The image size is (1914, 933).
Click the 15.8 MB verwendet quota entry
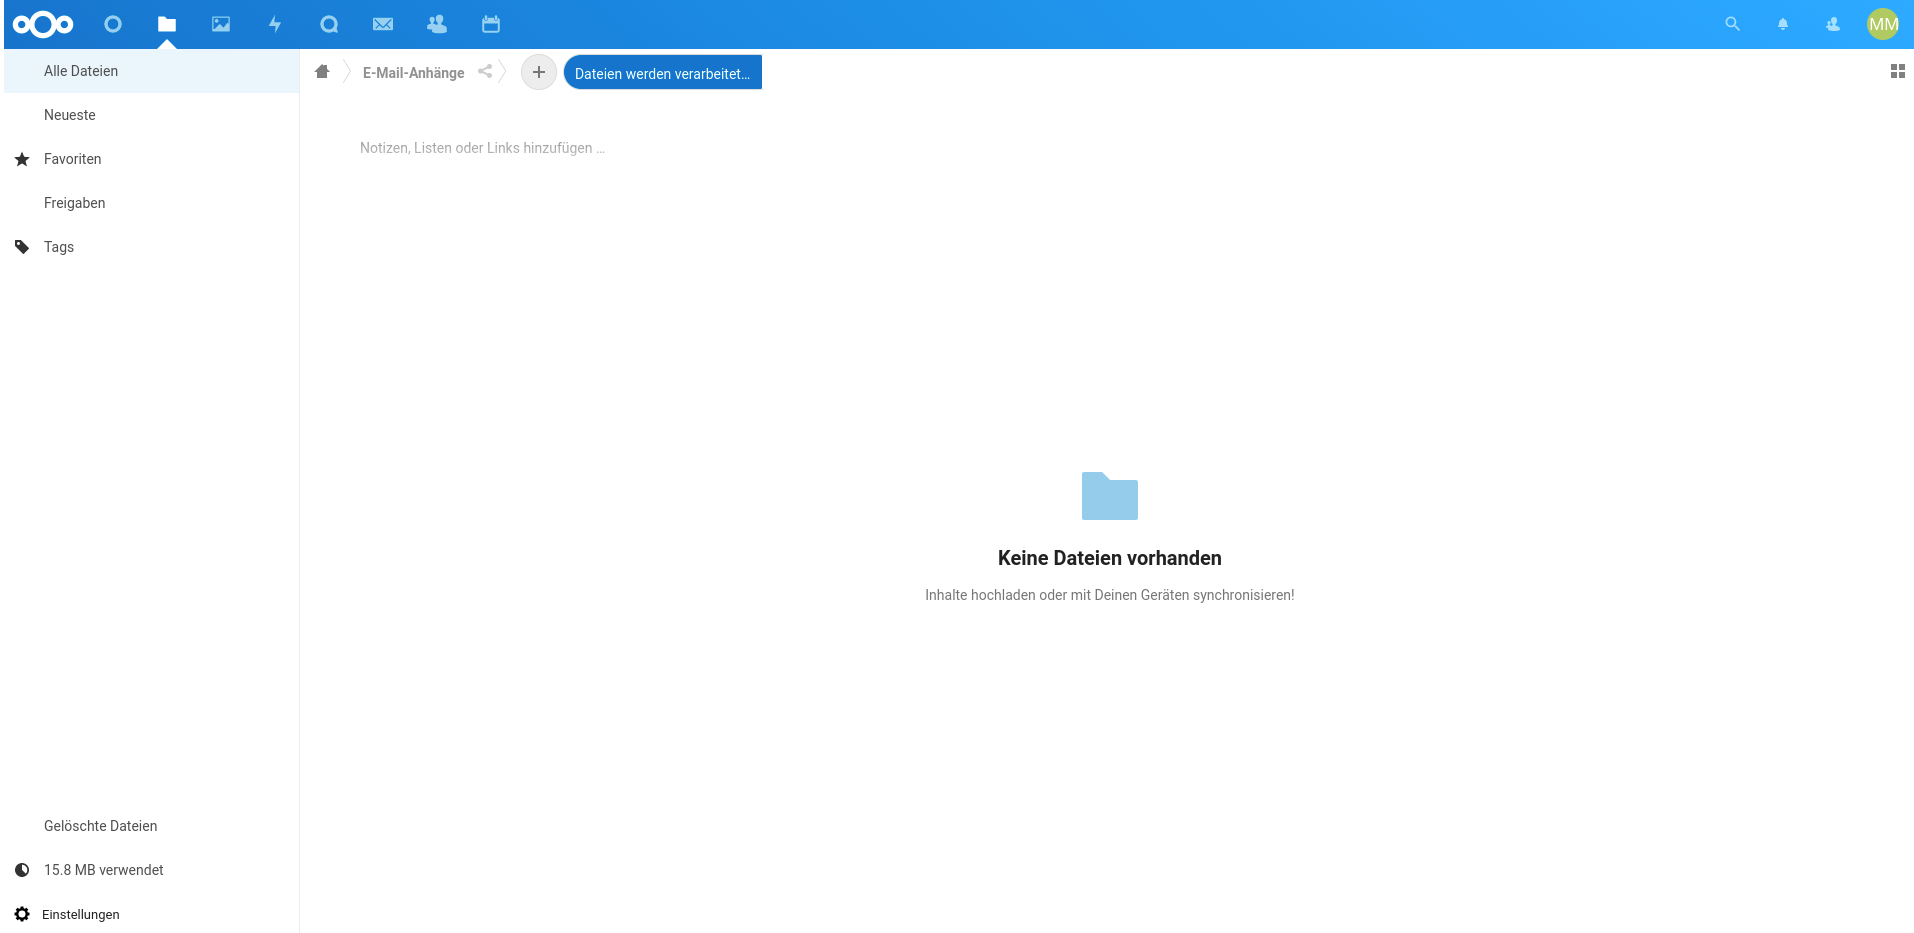point(151,870)
